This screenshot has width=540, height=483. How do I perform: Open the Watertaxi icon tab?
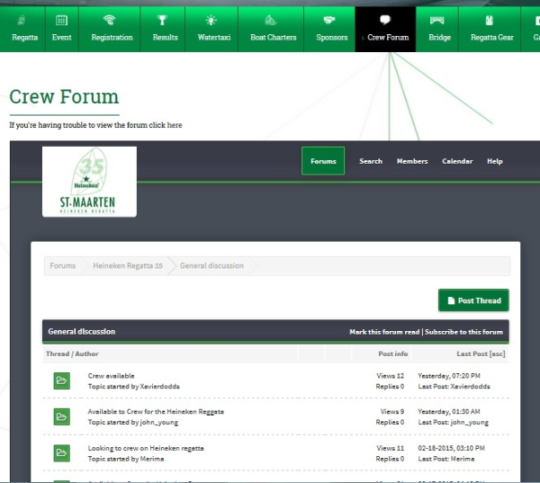coord(211,20)
